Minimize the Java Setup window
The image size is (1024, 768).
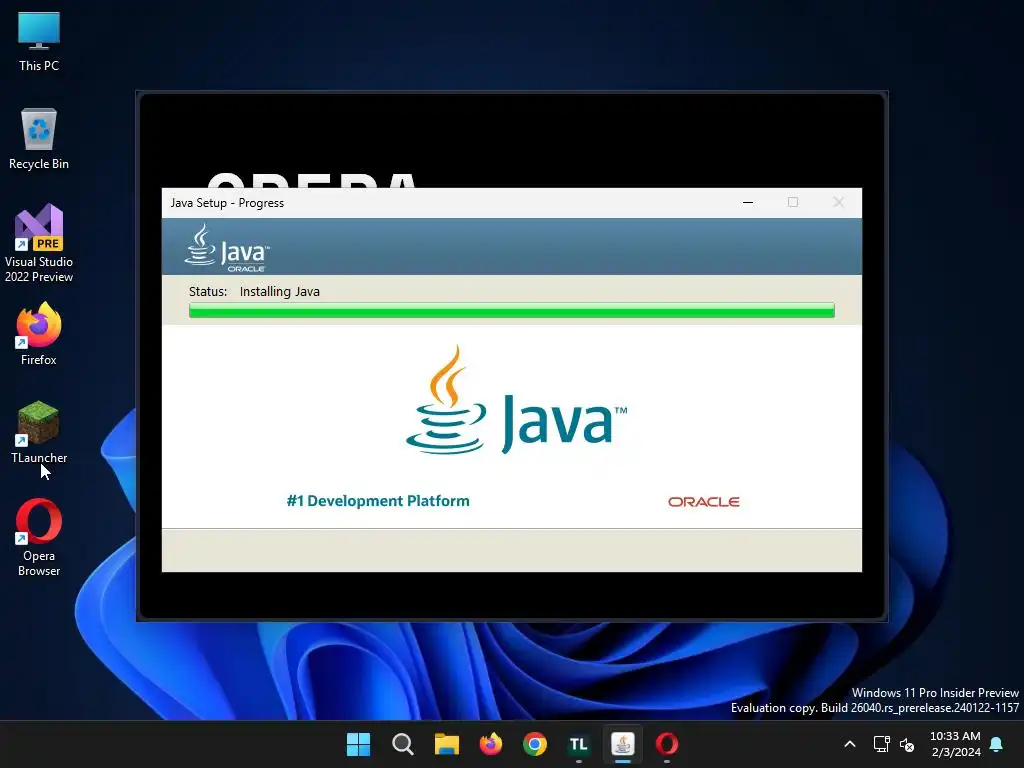point(748,202)
